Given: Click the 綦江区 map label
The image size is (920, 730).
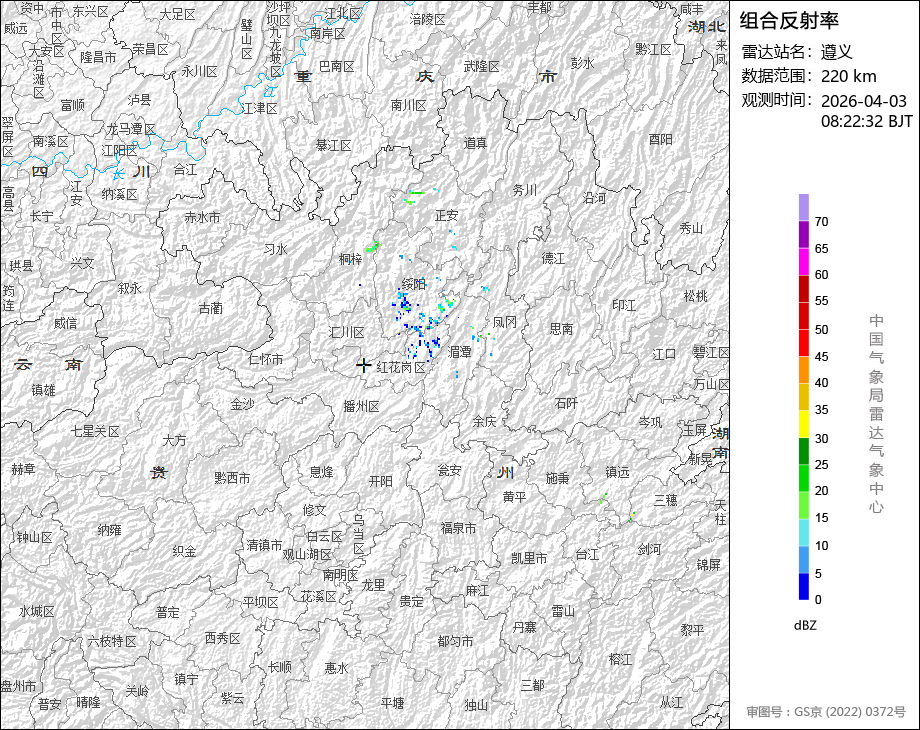Looking at the screenshot, I should point(333,145).
